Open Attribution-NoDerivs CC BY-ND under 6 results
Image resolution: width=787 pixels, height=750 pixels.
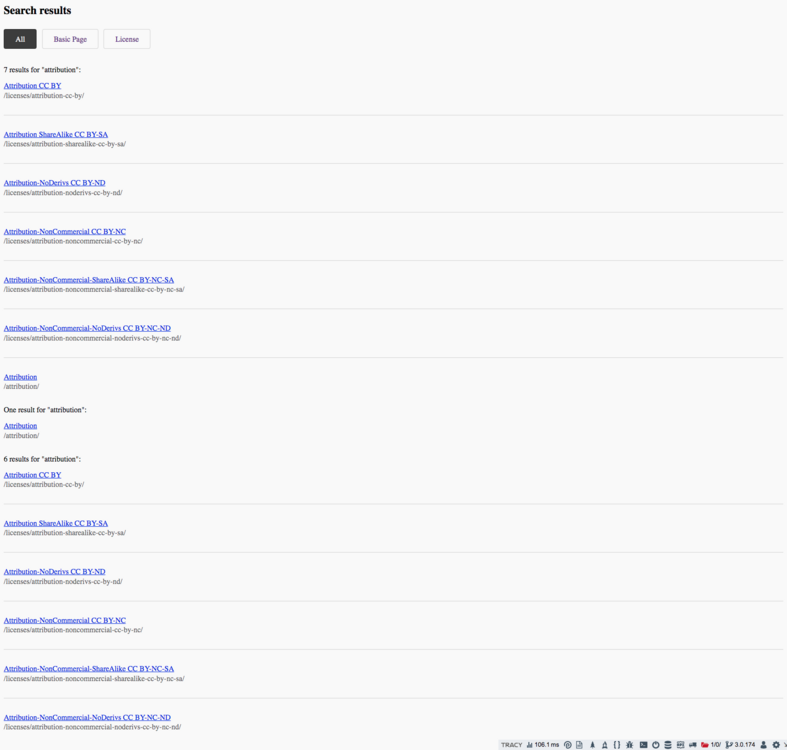[x=55, y=572]
